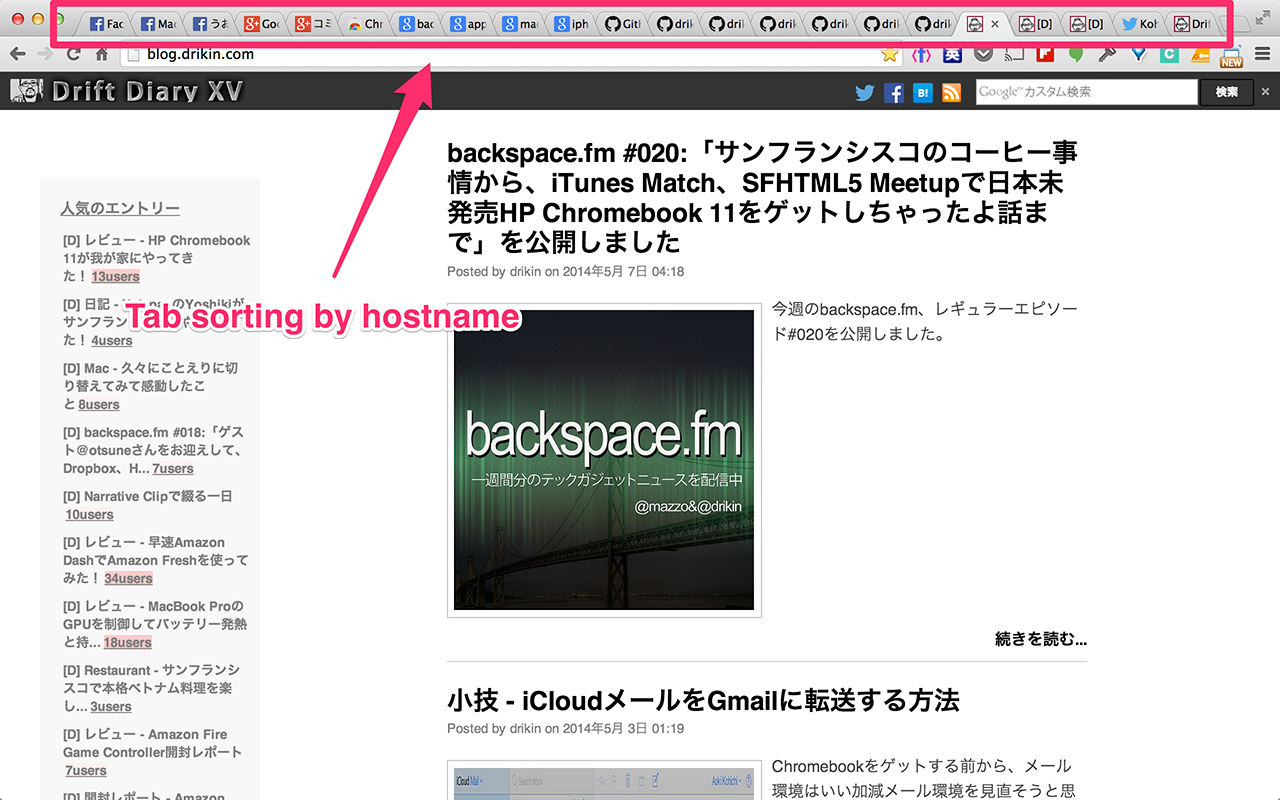Click the 3users bookmark count
Viewport: 1280px width, 800px height.
111,707
